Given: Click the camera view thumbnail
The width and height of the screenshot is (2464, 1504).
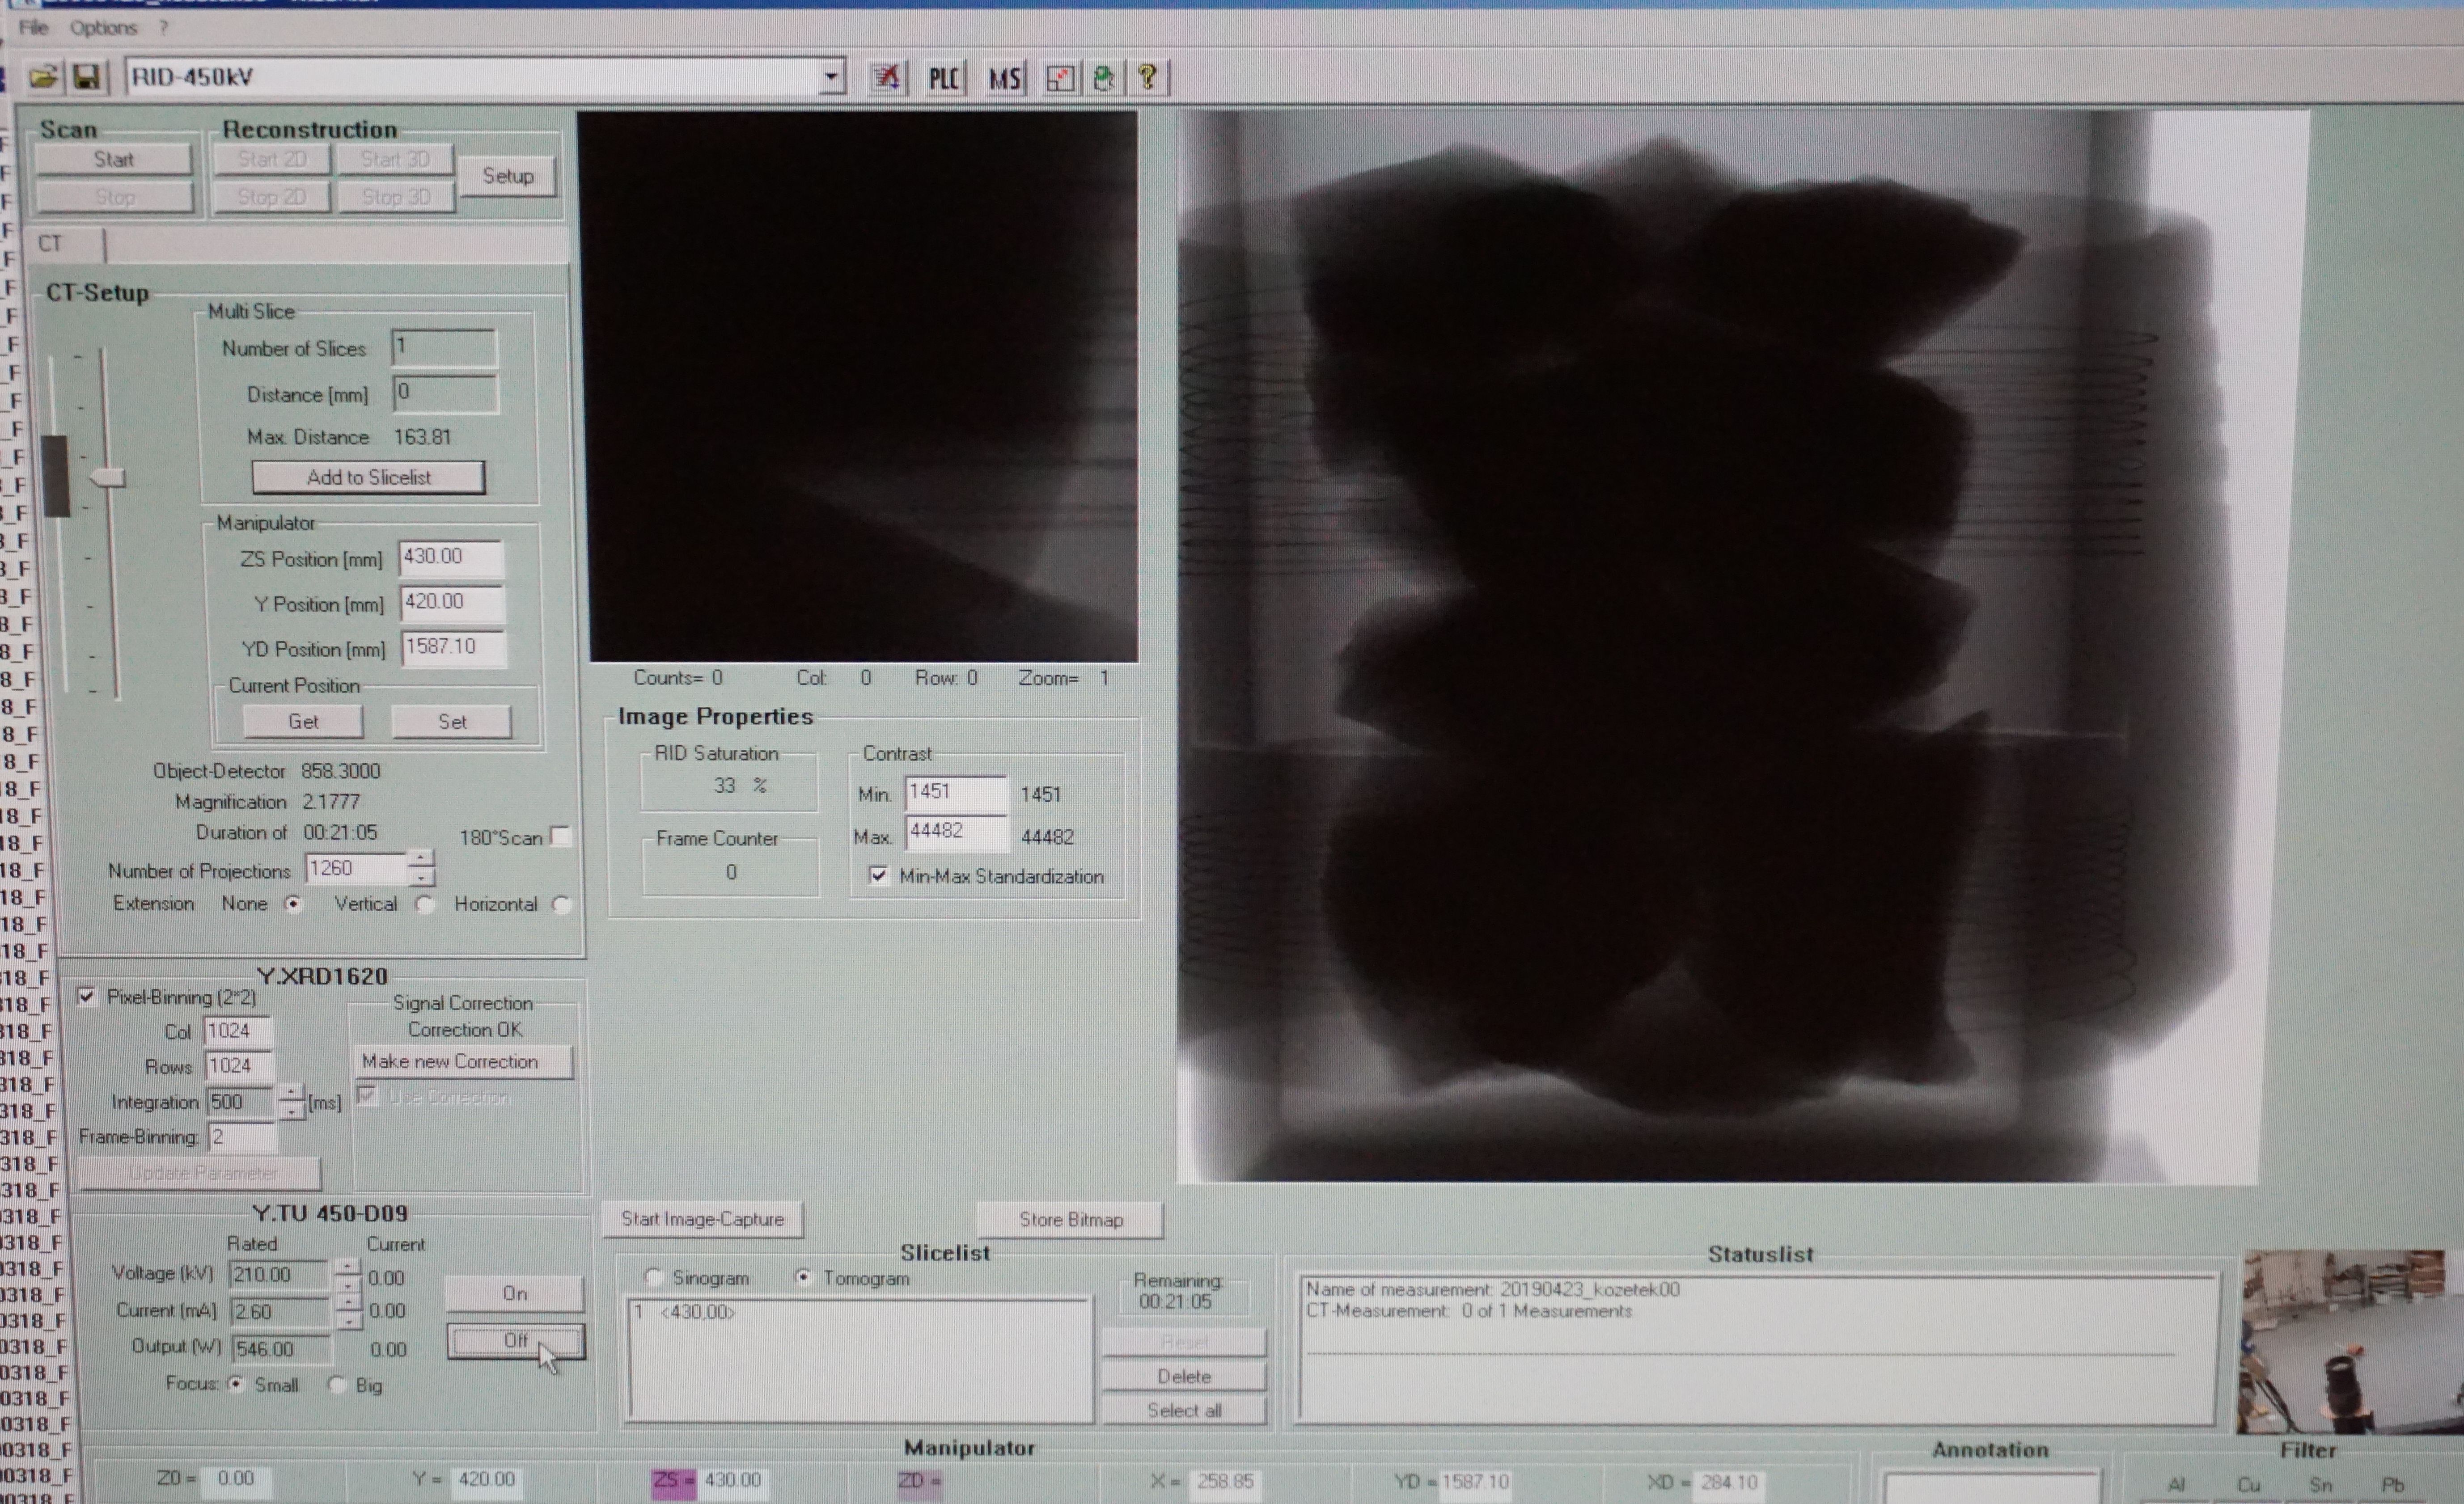Looking at the screenshot, I should pos(2350,1342).
